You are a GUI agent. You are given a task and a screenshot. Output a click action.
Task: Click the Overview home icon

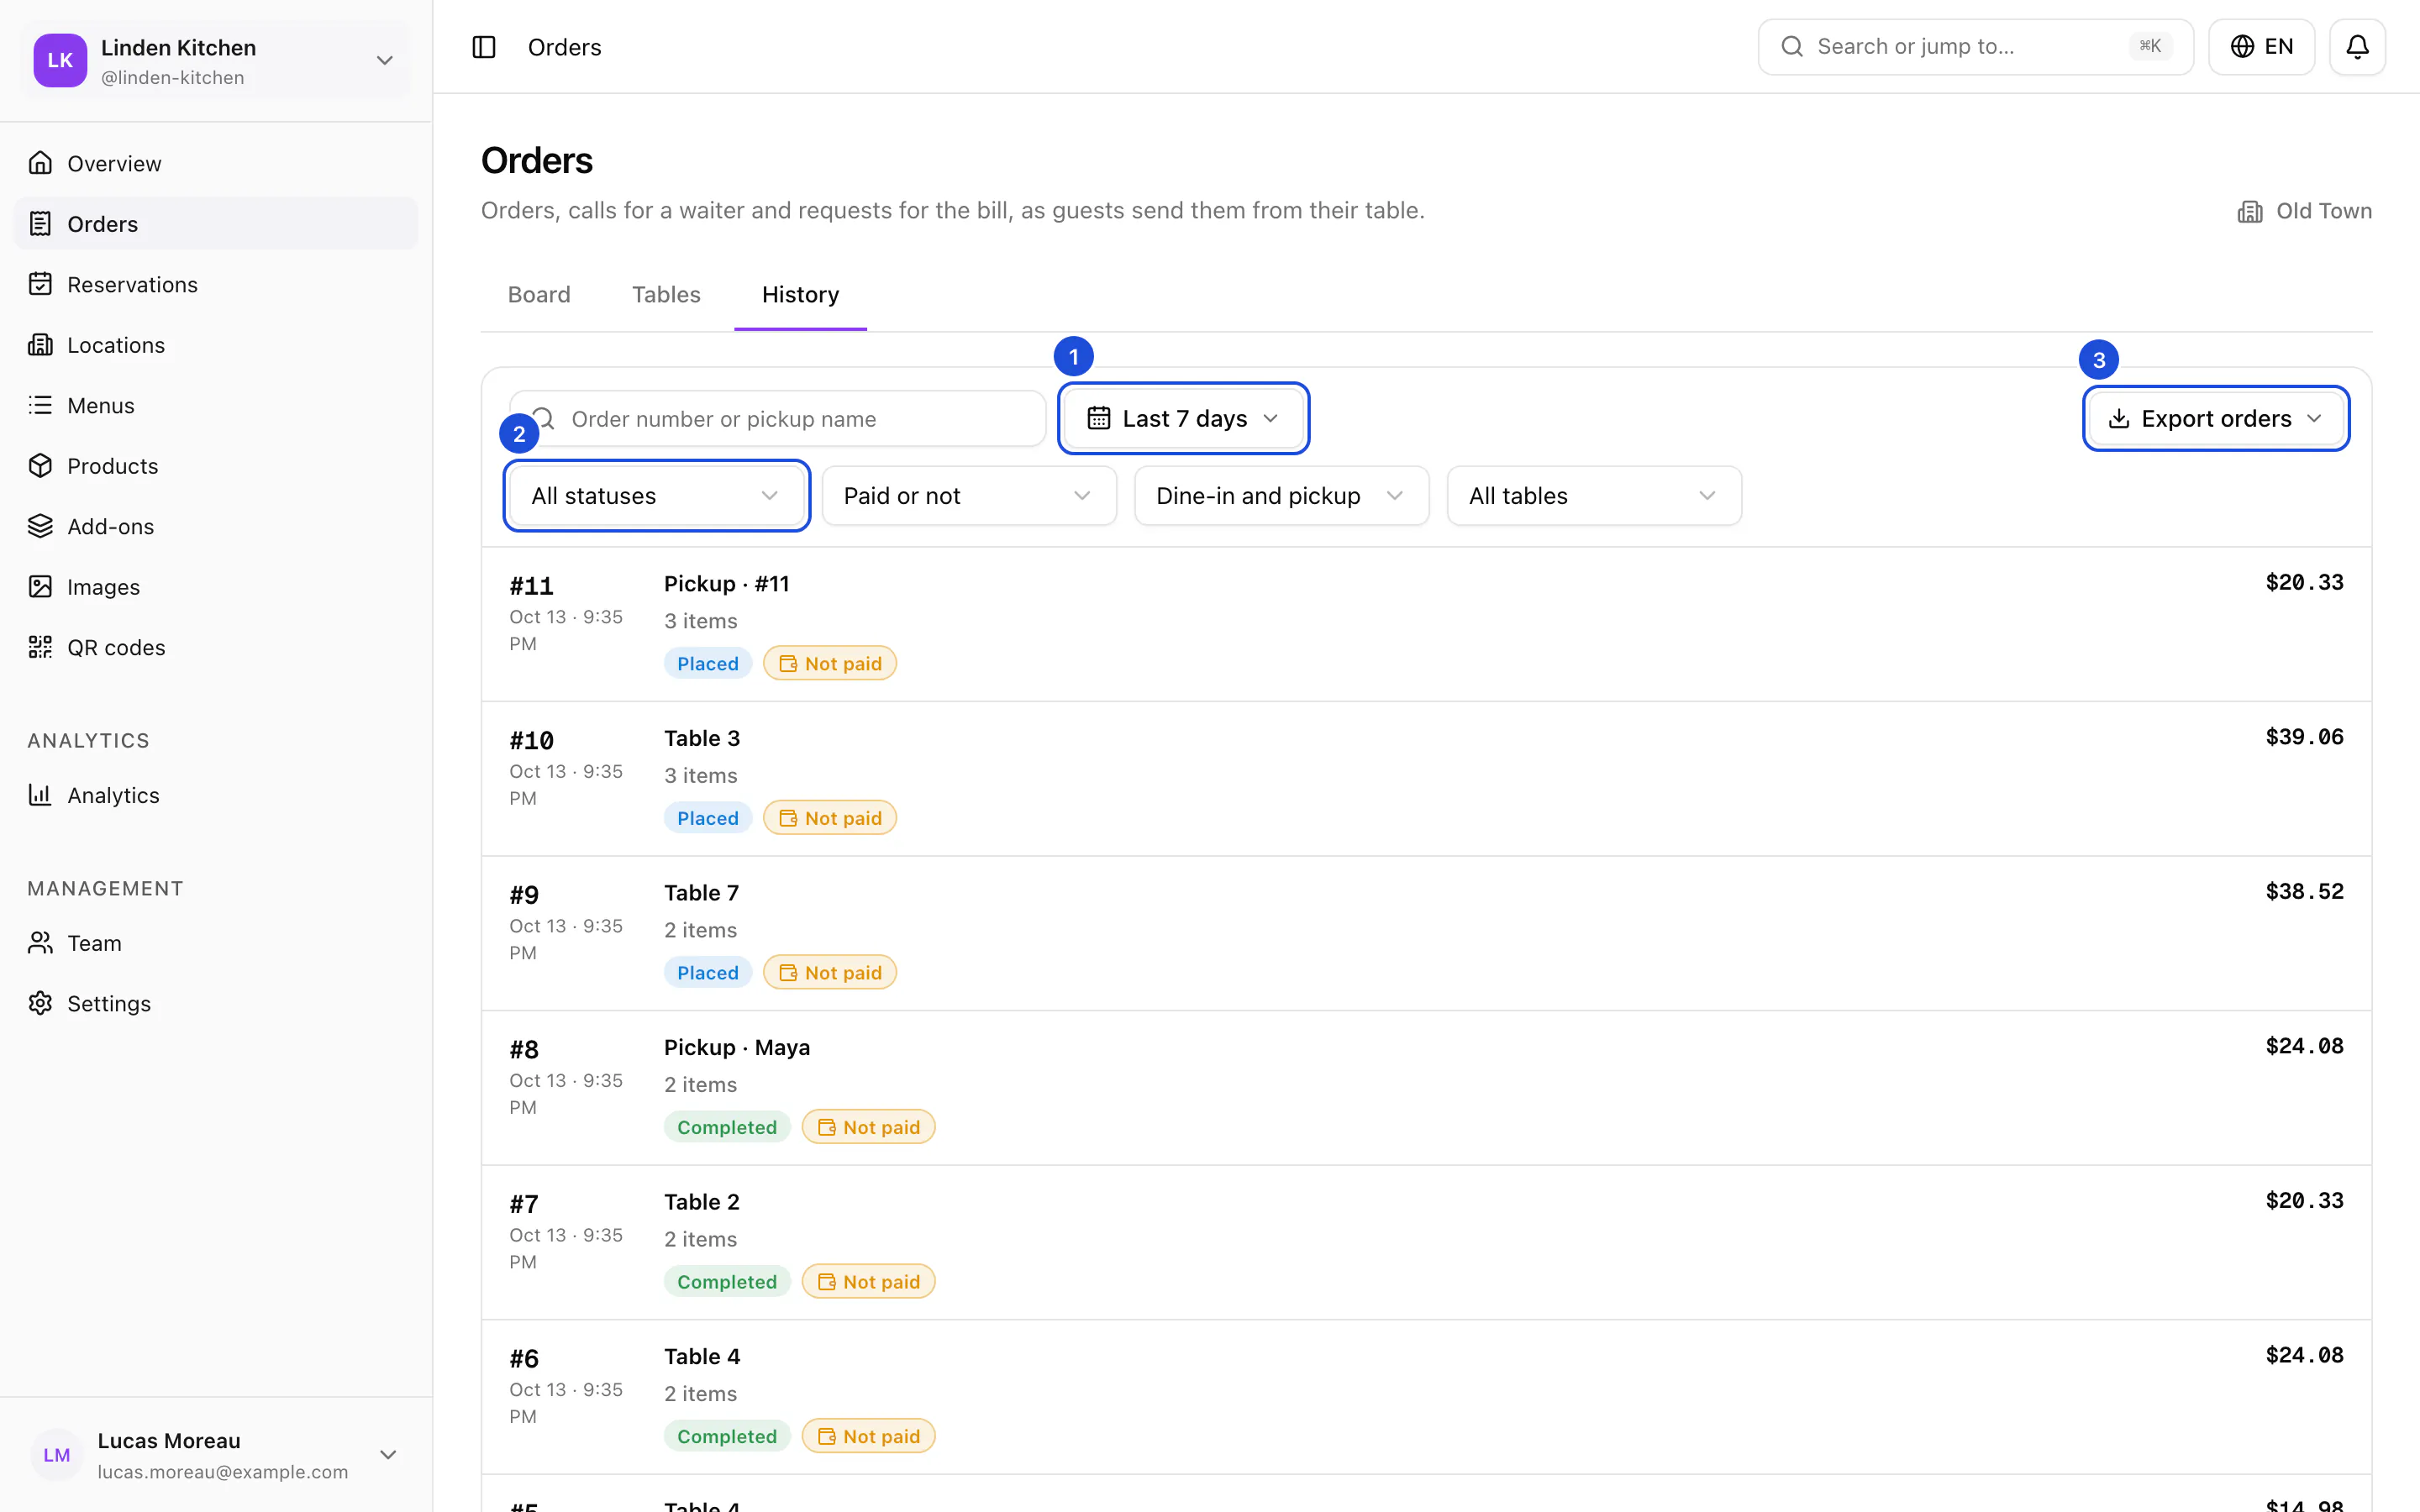(40, 163)
